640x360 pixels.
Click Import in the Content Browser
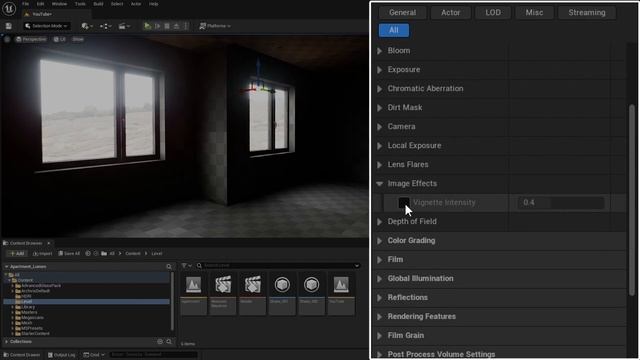click(x=42, y=253)
